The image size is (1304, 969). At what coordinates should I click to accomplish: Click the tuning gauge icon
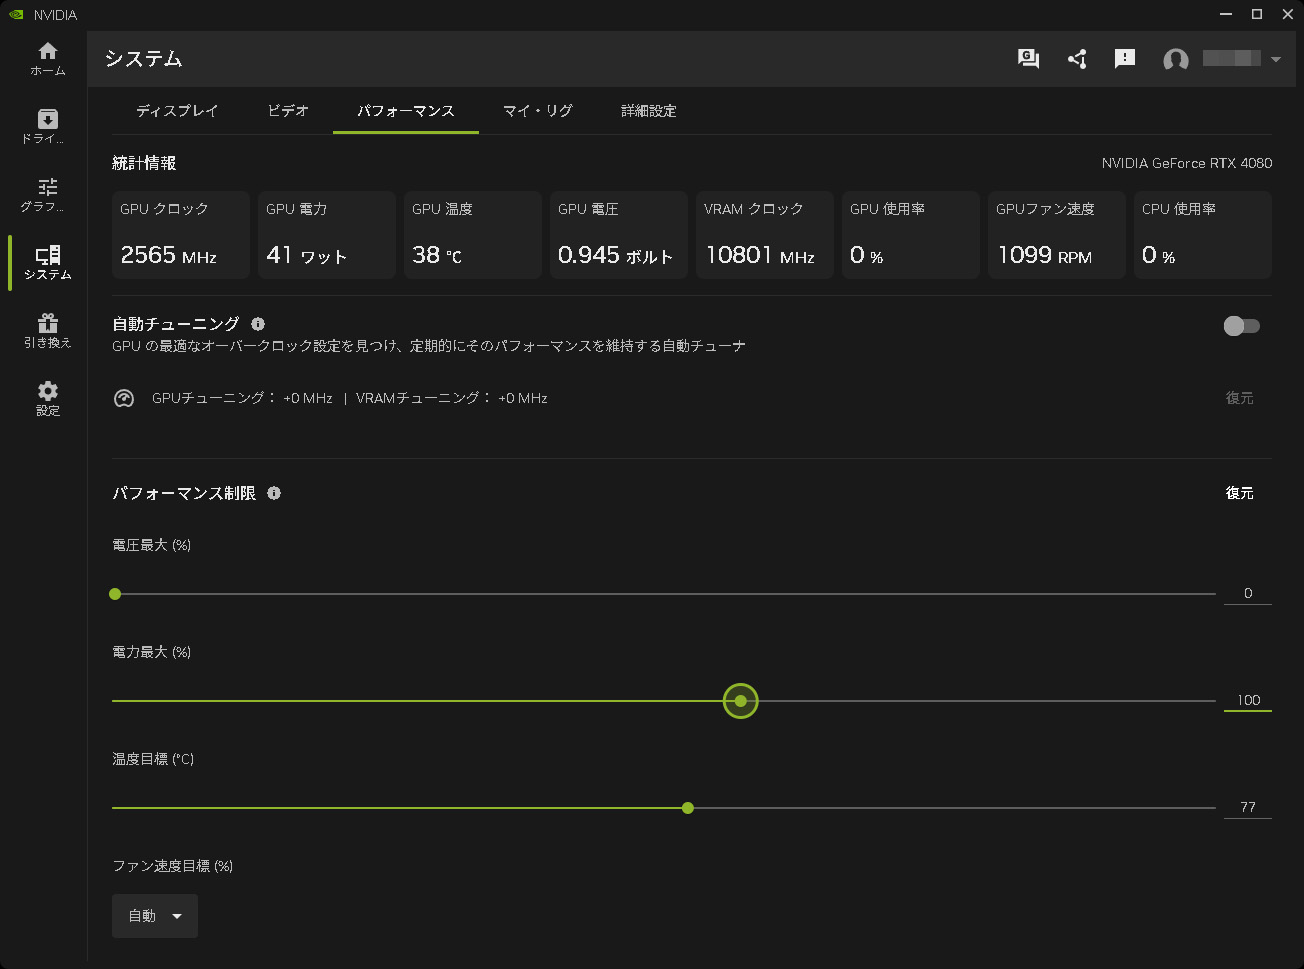pyautogui.click(x=124, y=398)
